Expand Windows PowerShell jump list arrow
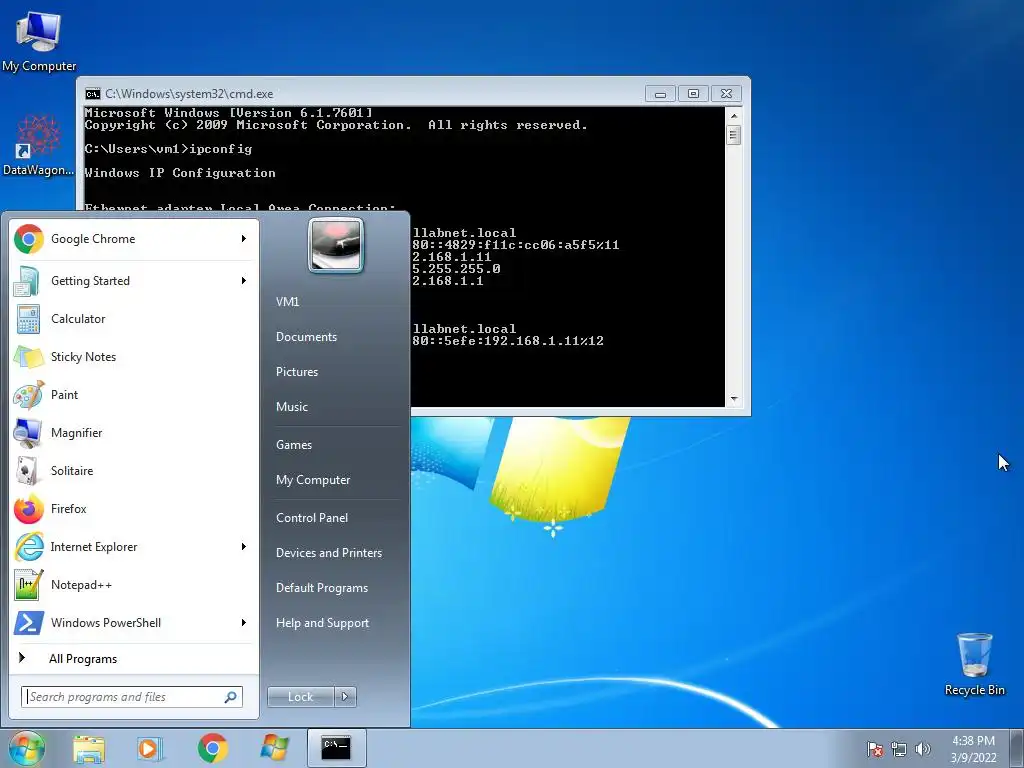1024x768 pixels. 244,622
